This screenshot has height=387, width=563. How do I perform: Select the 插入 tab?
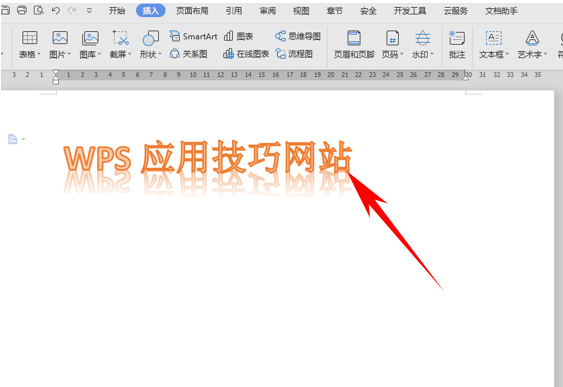(x=150, y=11)
